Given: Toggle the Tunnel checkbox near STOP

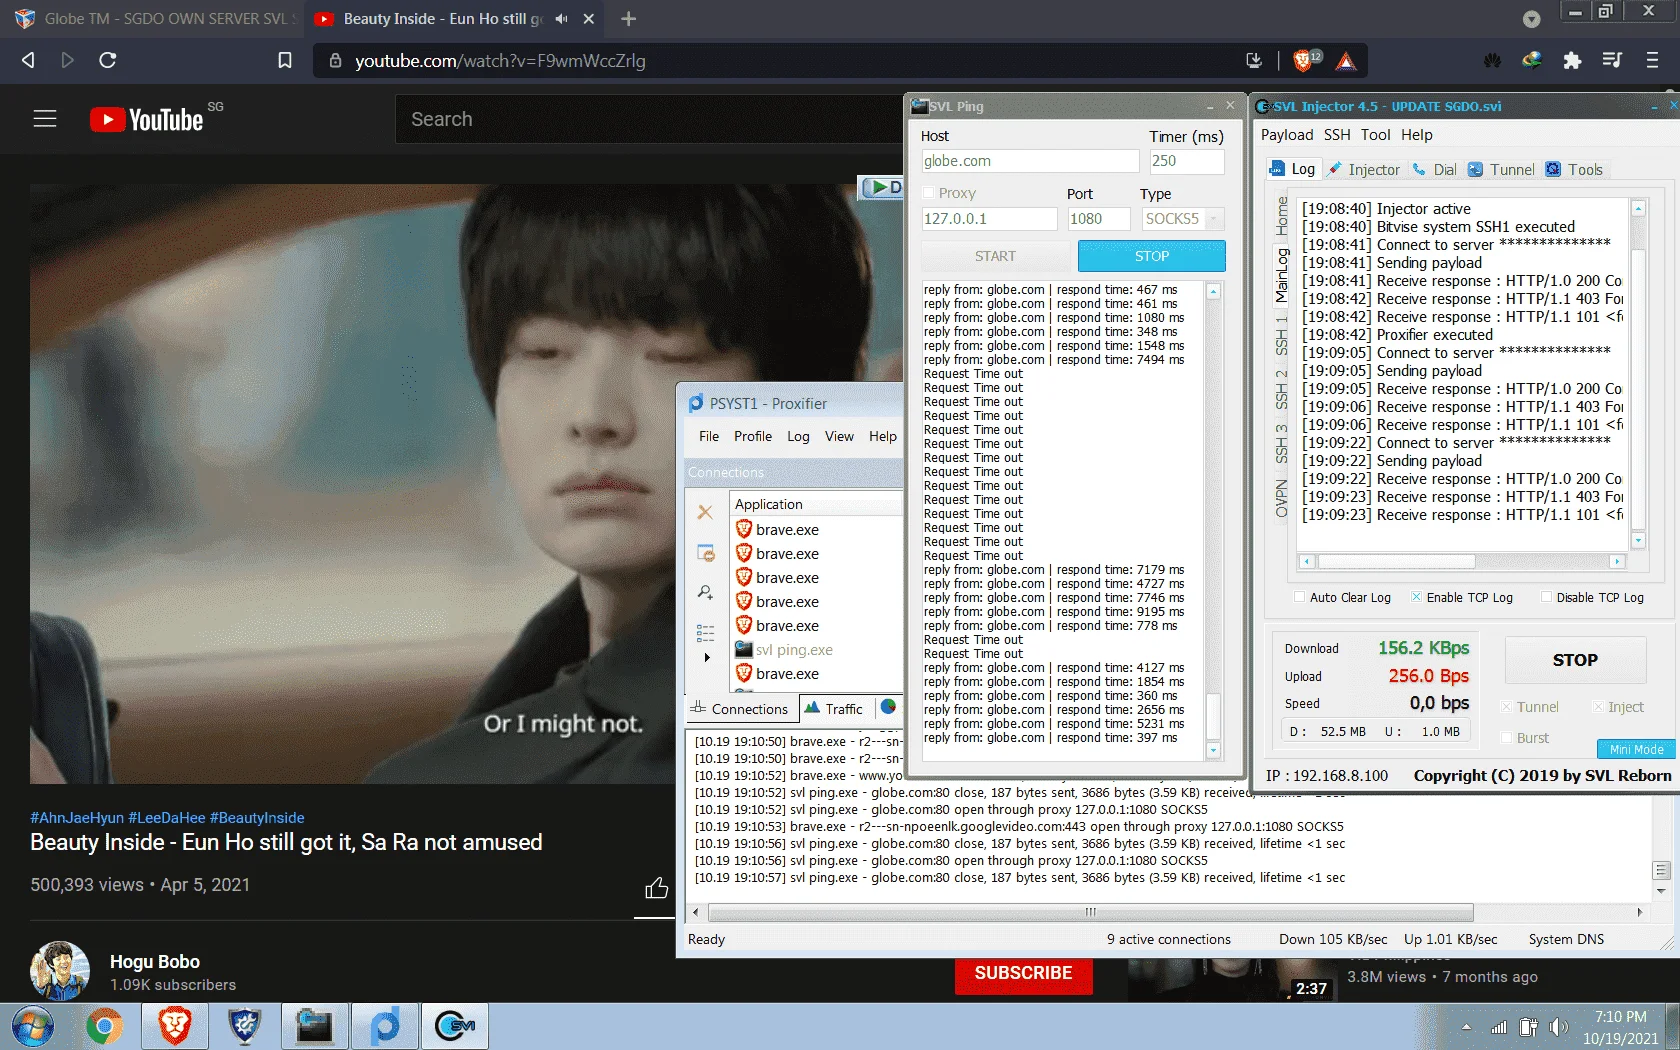Looking at the screenshot, I should coord(1506,707).
